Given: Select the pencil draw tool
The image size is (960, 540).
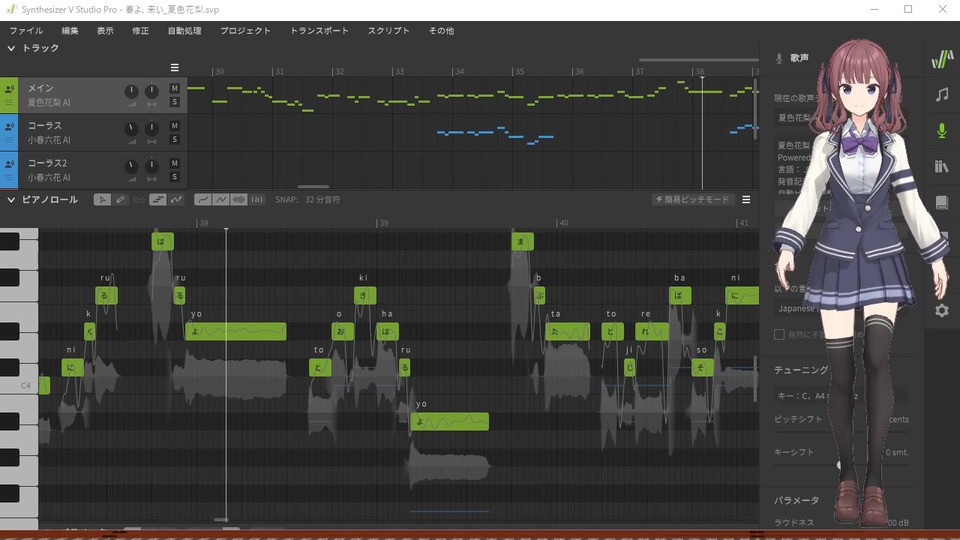Looking at the screenshot, I should 121,200.
